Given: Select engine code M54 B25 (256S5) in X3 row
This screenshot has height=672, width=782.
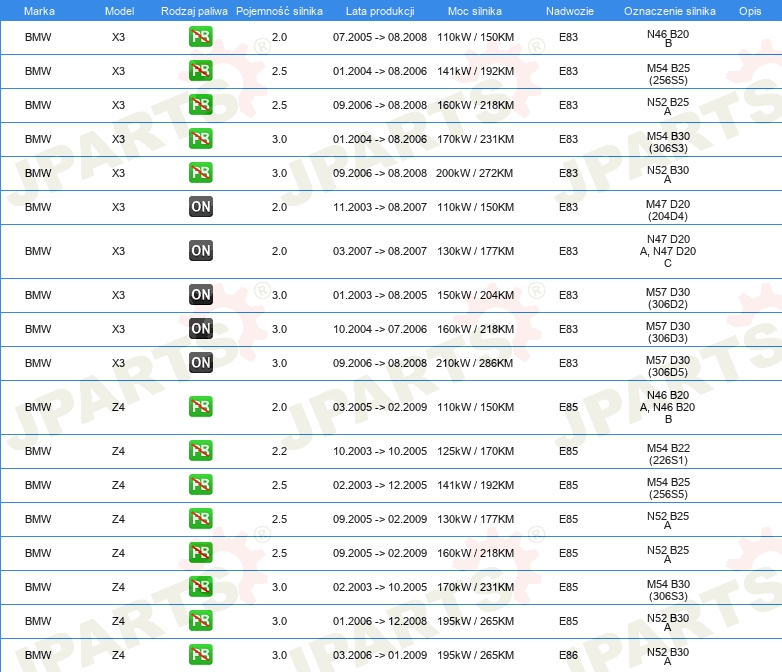Looking at the screenshot, I should click(668, 74).
